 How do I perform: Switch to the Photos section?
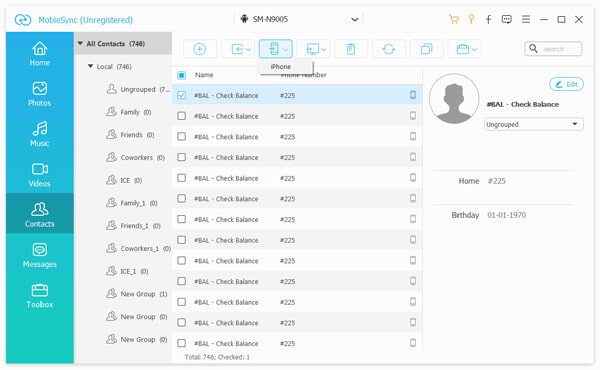tap(40, 94)
